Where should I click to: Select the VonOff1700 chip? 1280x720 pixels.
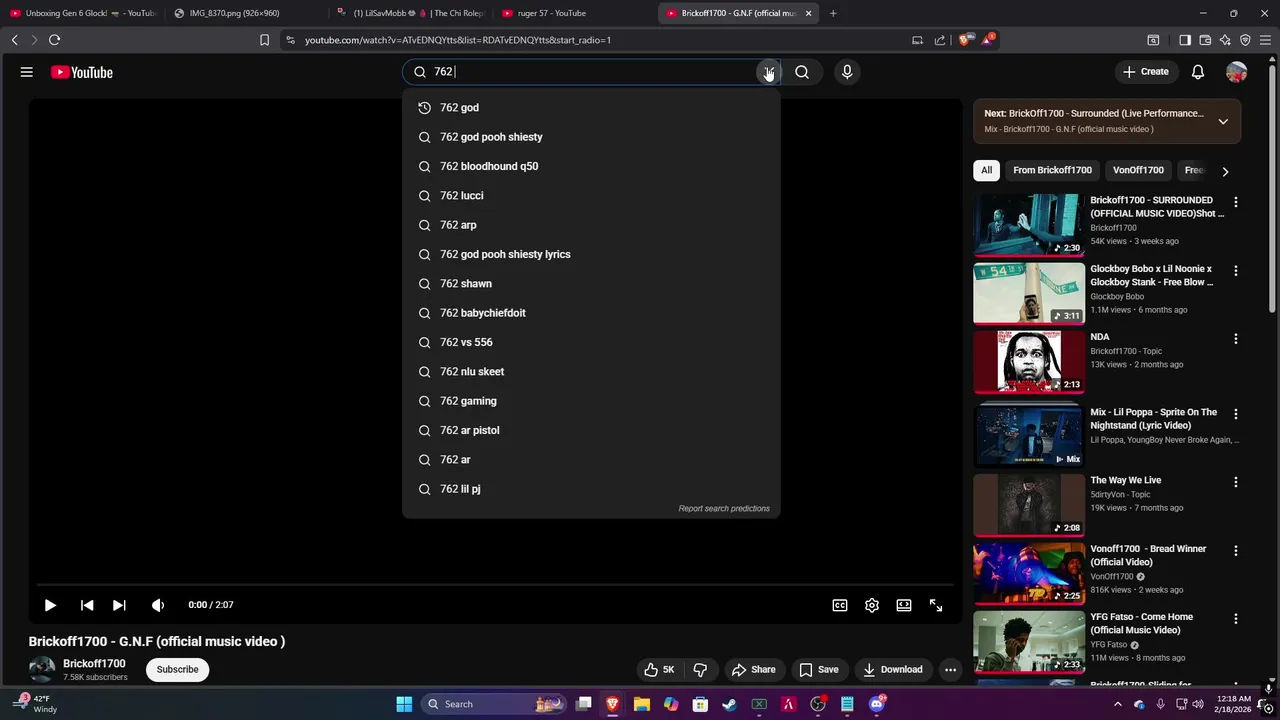[1138, 170]
